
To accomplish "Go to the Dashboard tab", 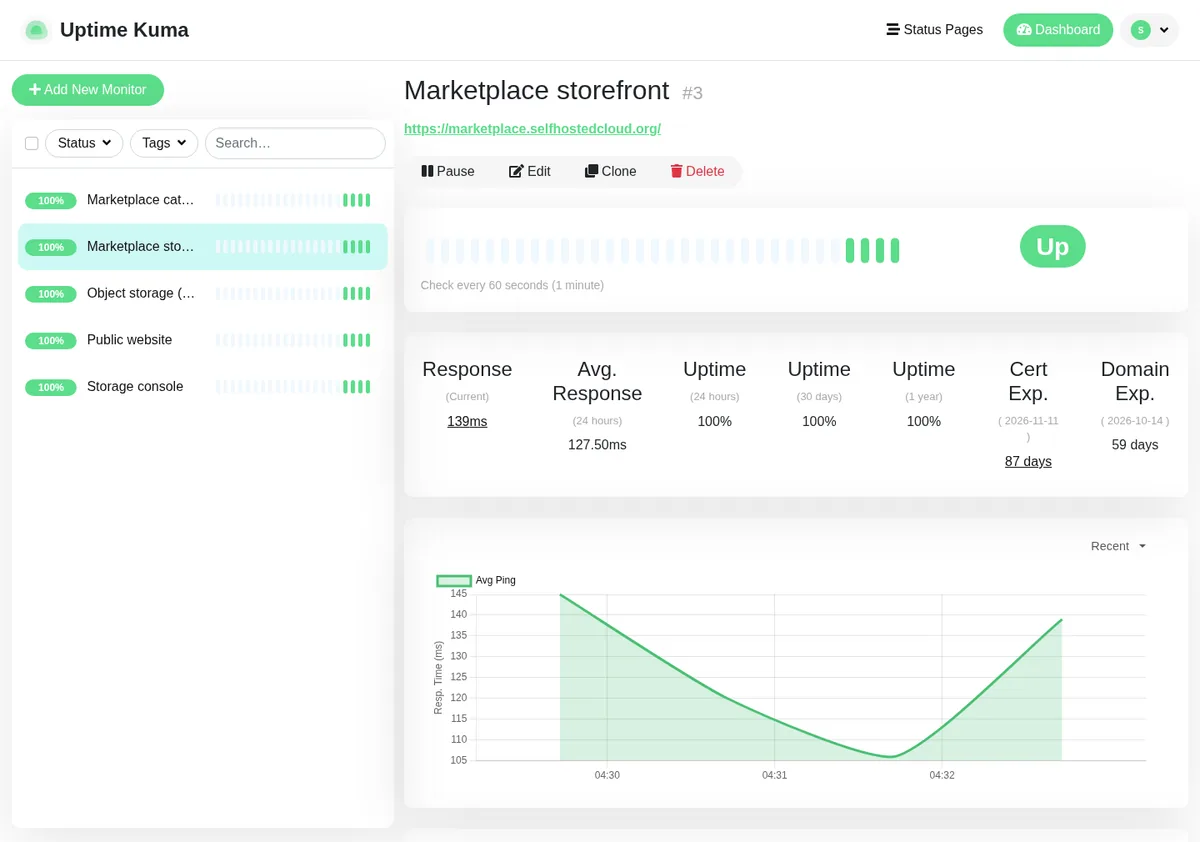I will pyautogui.click(x=1058, y=30).
